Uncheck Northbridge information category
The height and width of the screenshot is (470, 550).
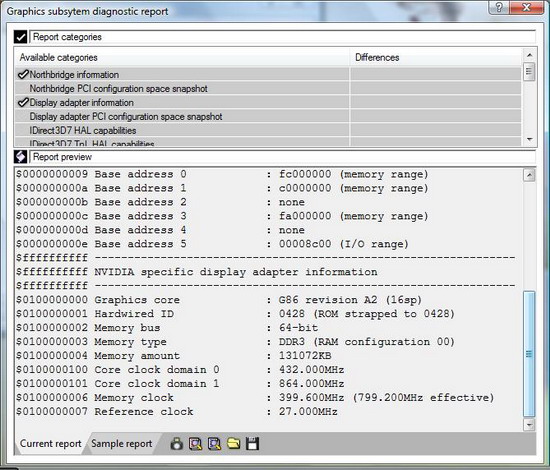[23, 74]
